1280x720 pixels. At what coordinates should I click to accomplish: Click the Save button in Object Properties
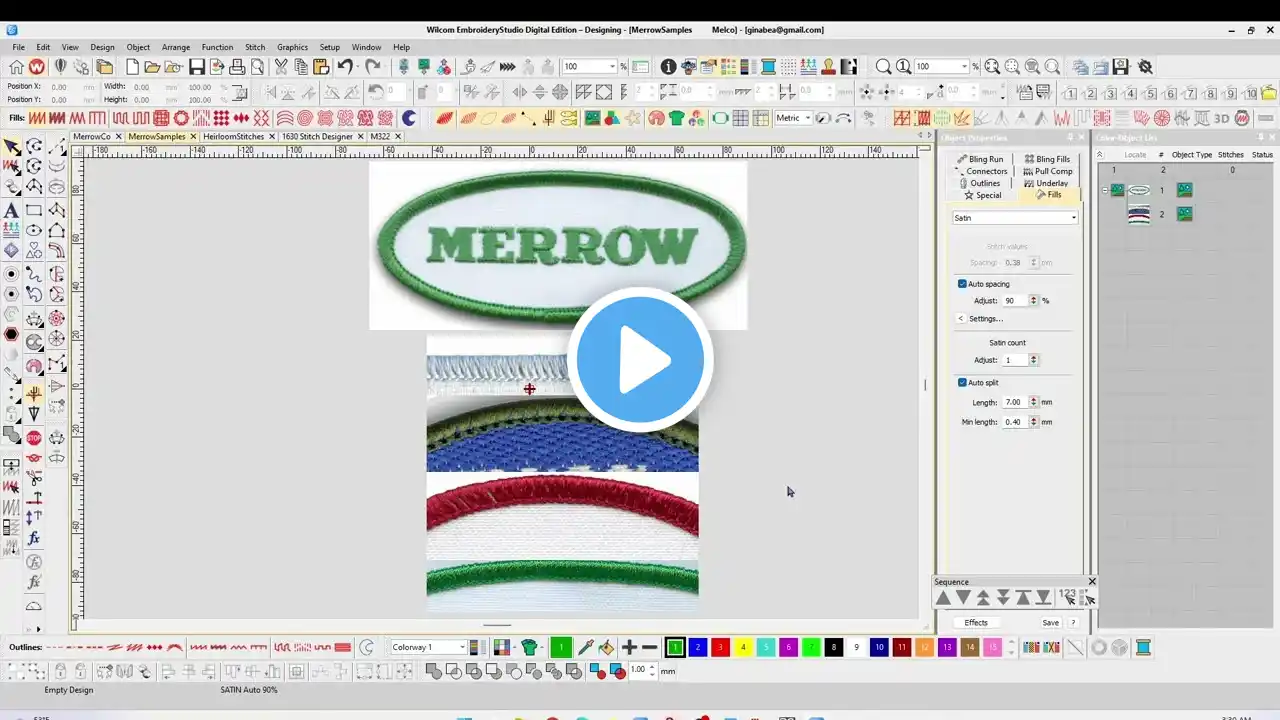[x=1050, y=622]
